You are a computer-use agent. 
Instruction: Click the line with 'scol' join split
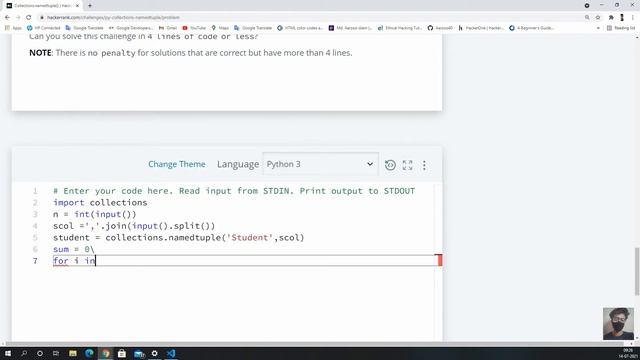134,226
